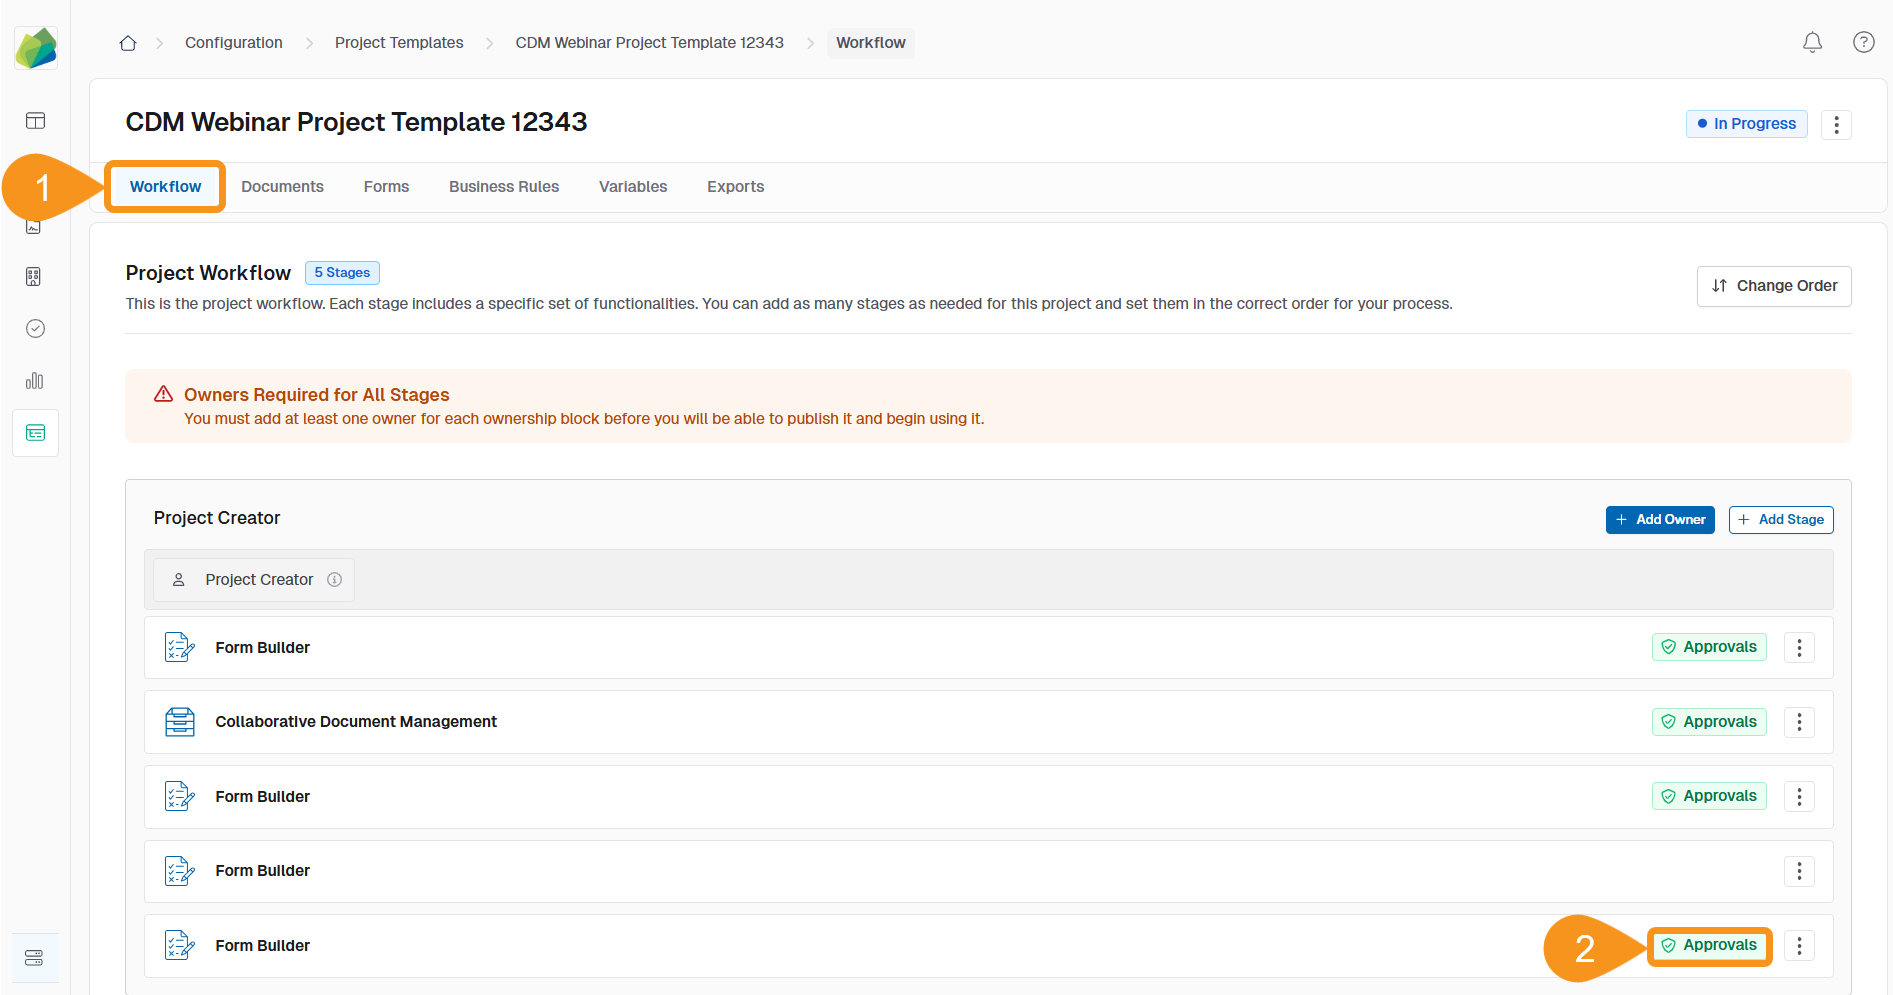Click the server settings icon at sidebar bottom

click(x=36, y=957)
